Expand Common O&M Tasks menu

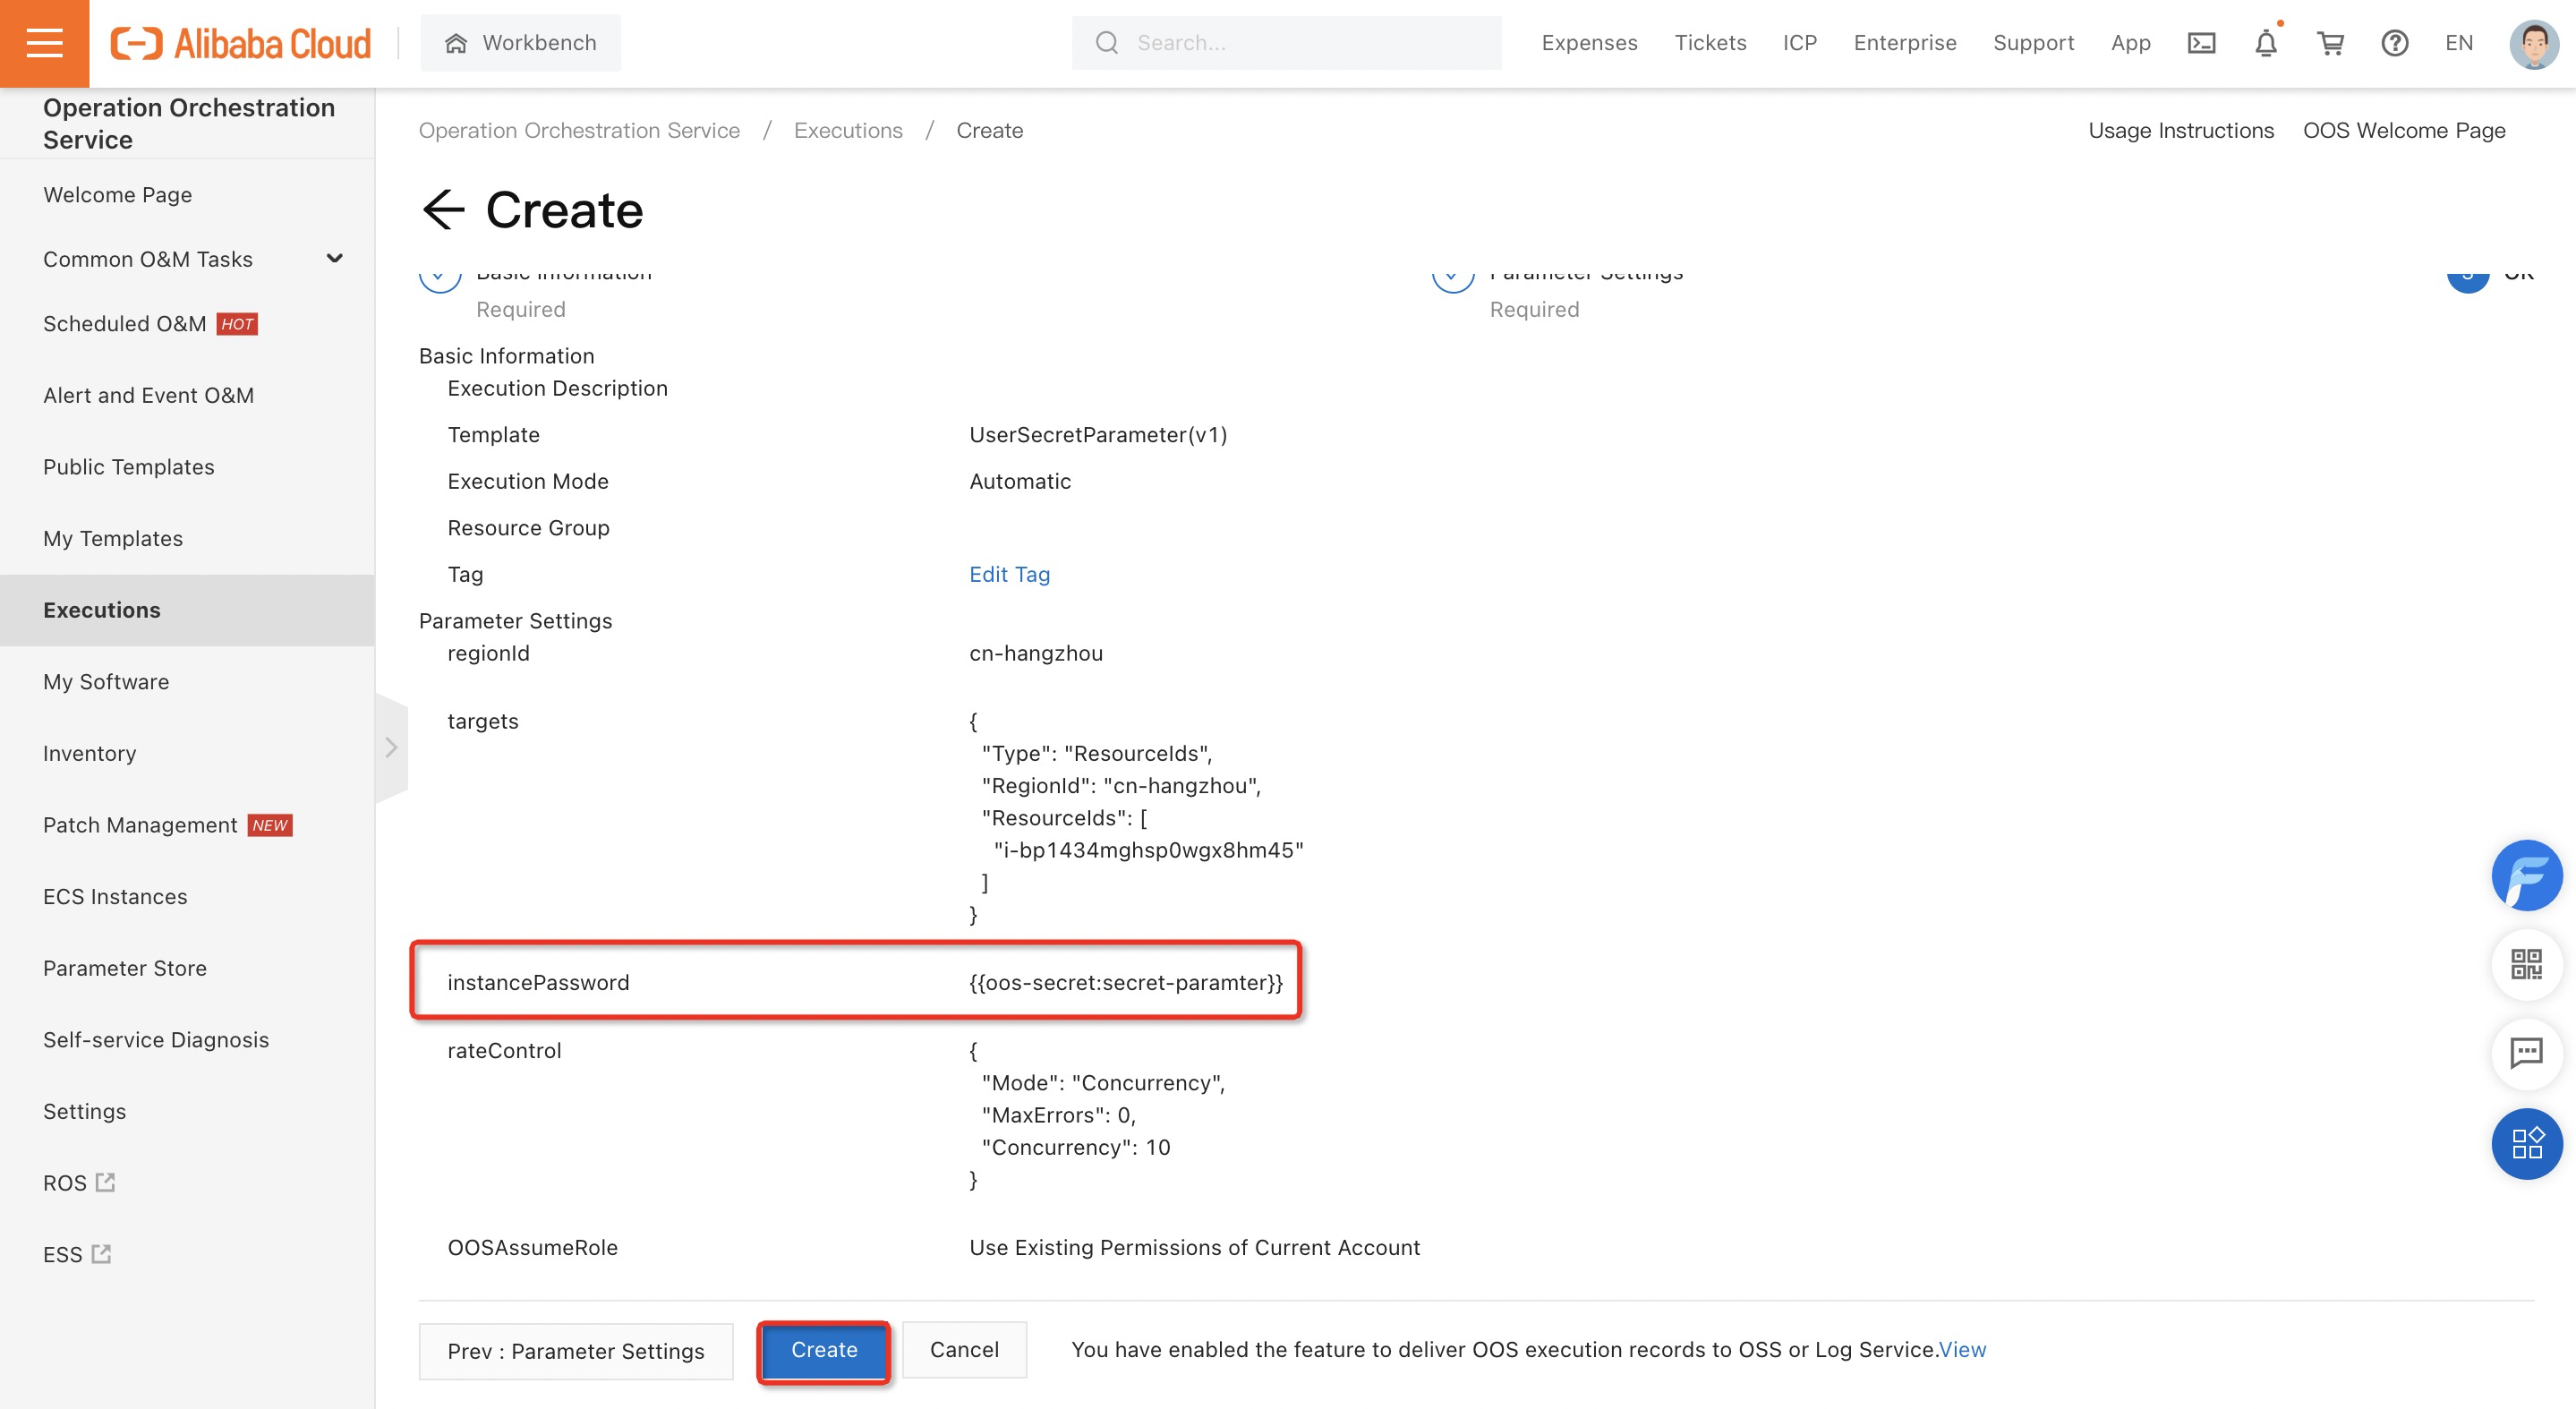[x=334, y=259]
